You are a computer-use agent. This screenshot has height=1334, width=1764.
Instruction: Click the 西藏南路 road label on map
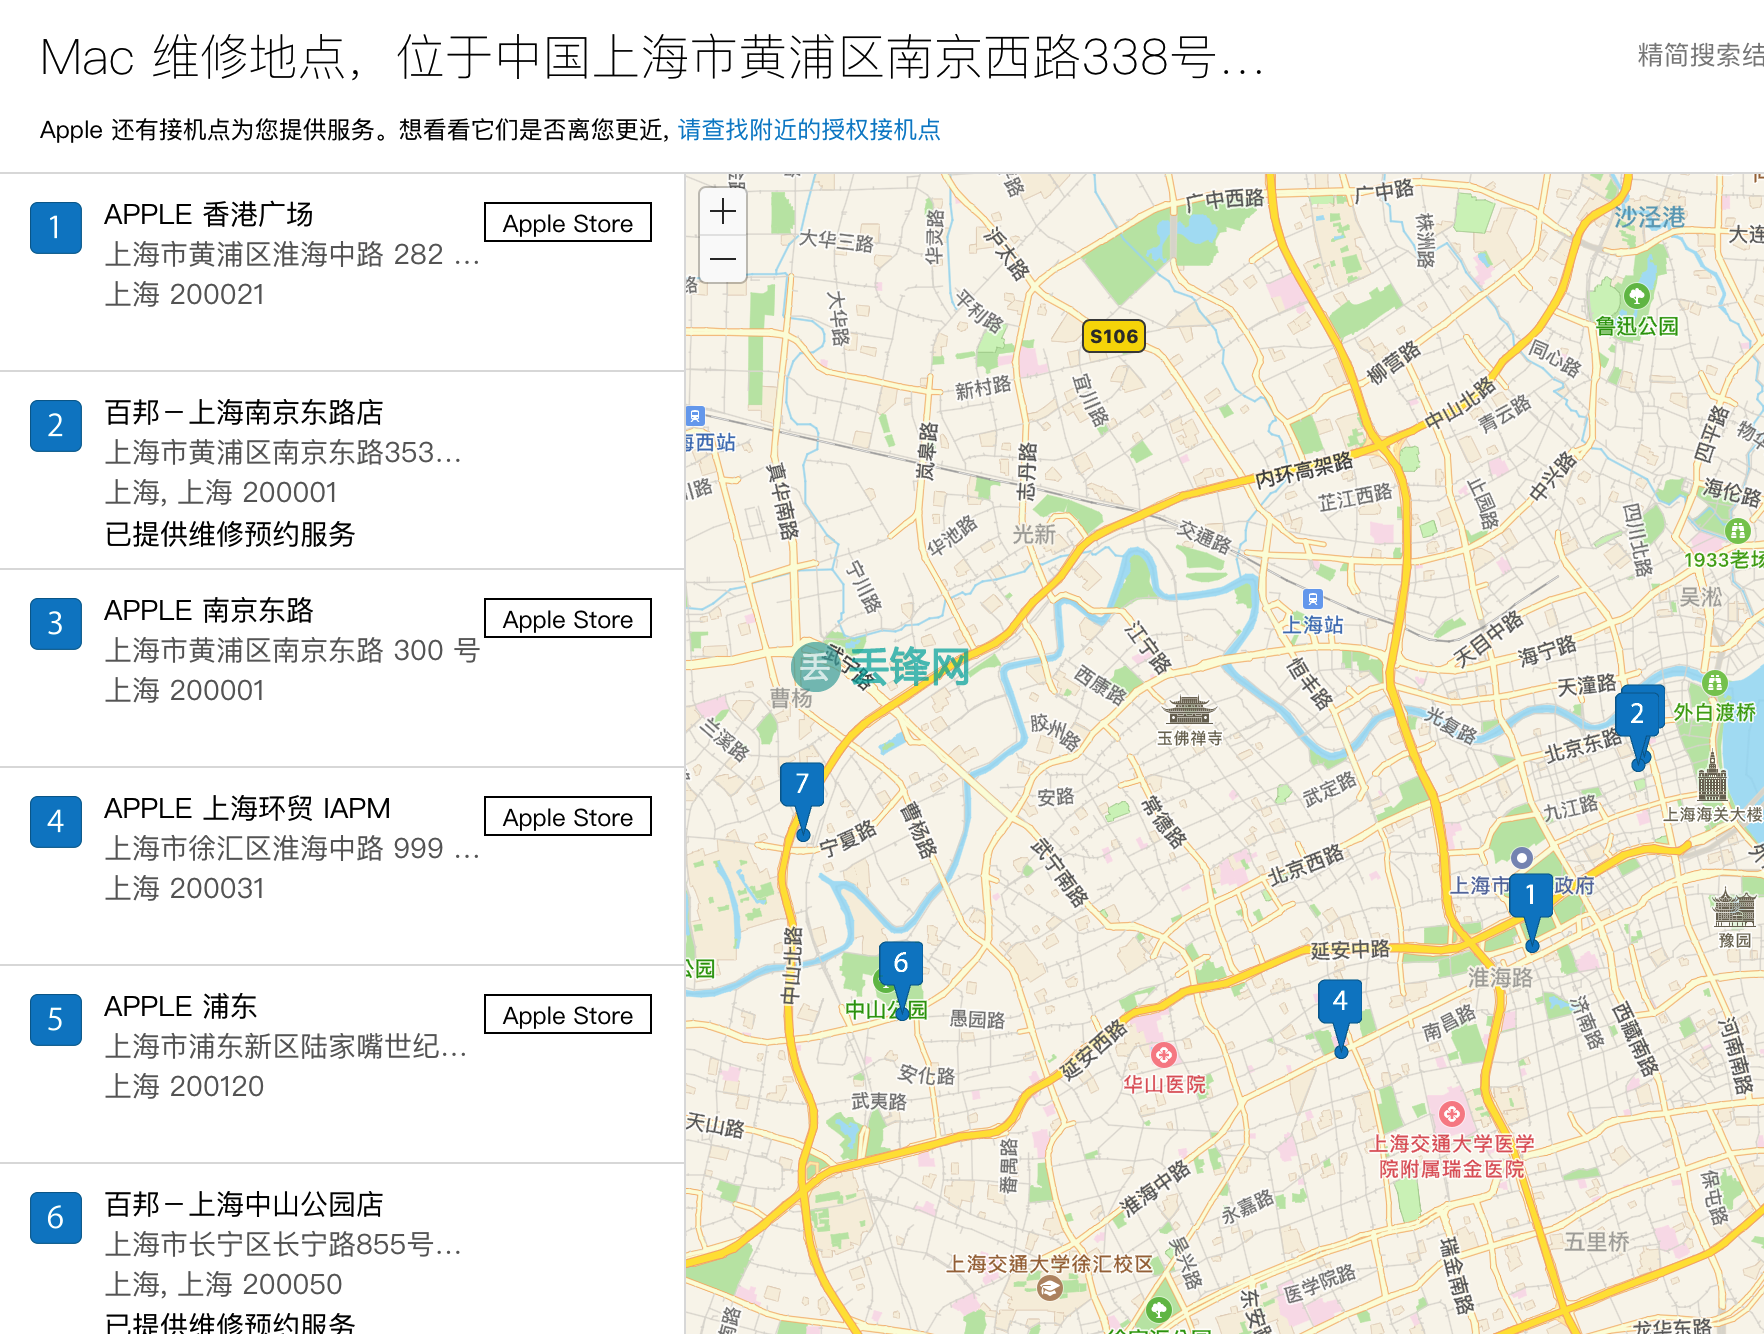[x=1634, y=1038]
